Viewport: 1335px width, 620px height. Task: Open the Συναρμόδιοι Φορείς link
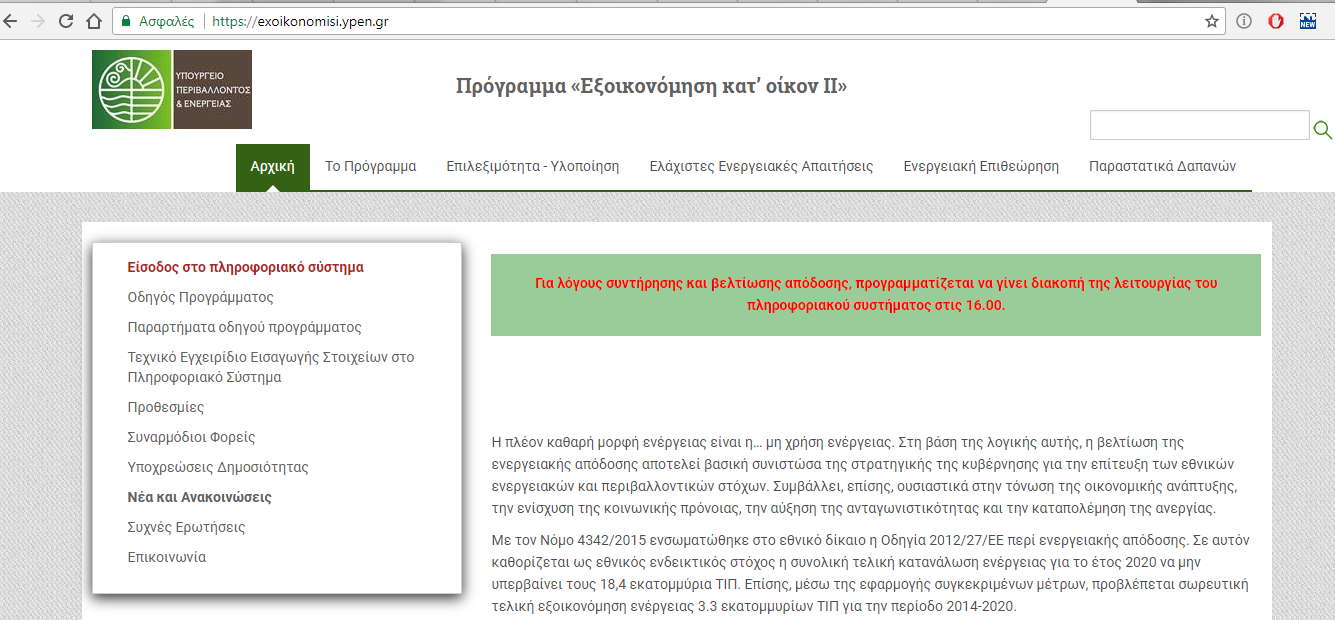pos(192,437)
